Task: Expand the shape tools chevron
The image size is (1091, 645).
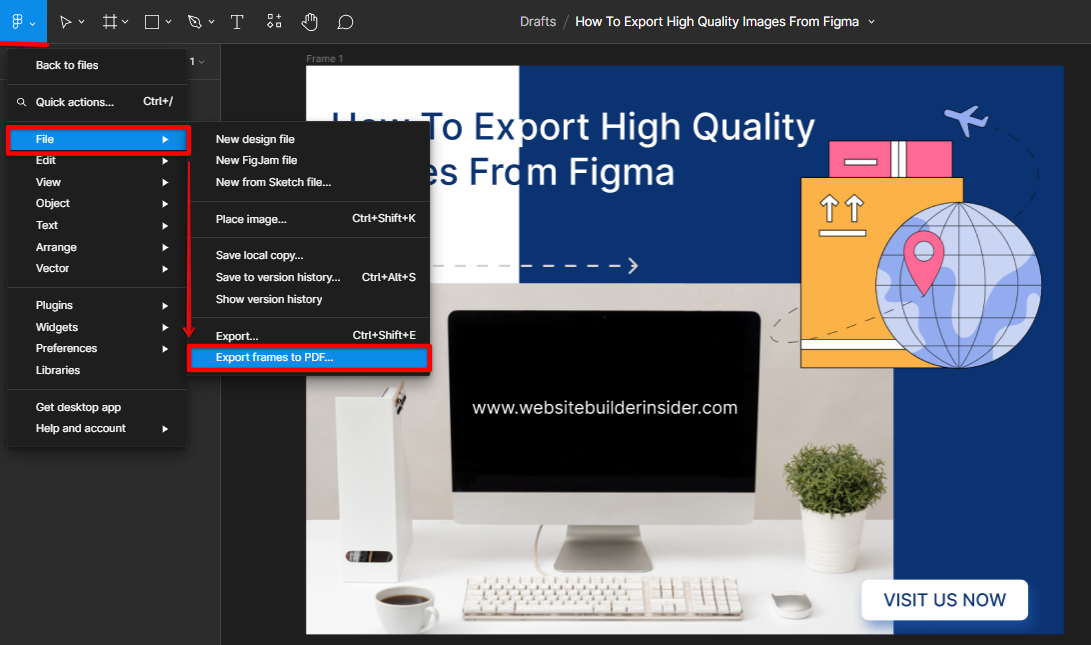Action: pos(168,22)
